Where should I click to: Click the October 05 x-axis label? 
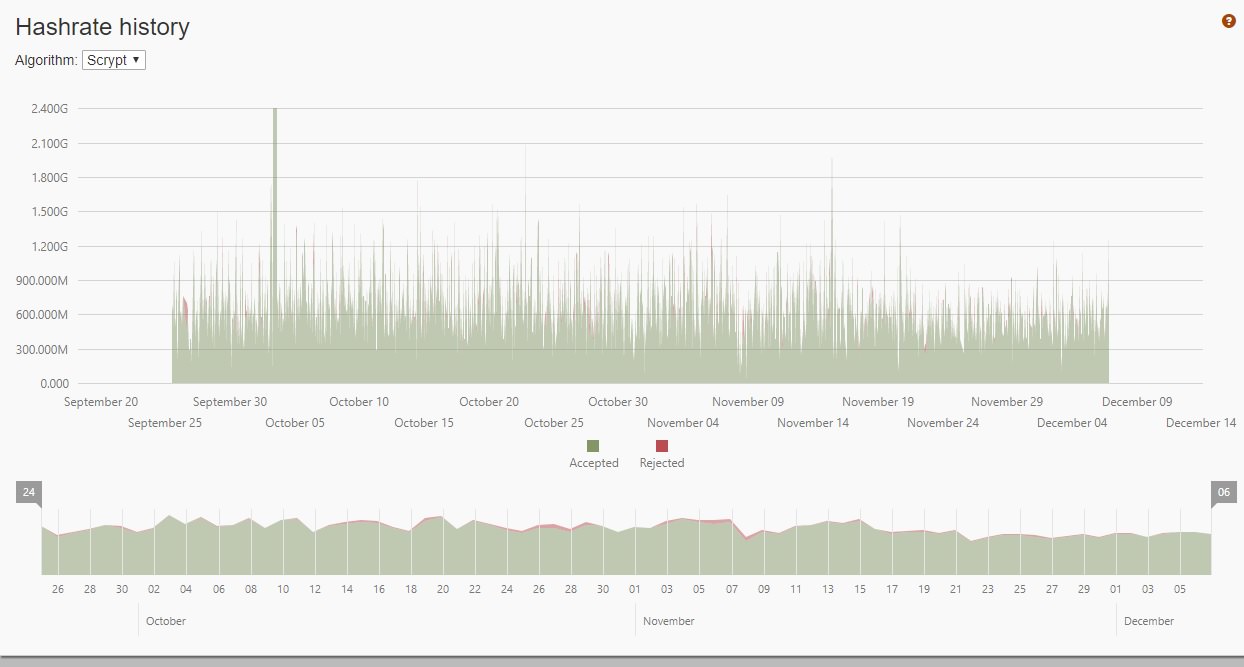coord(295,423)
